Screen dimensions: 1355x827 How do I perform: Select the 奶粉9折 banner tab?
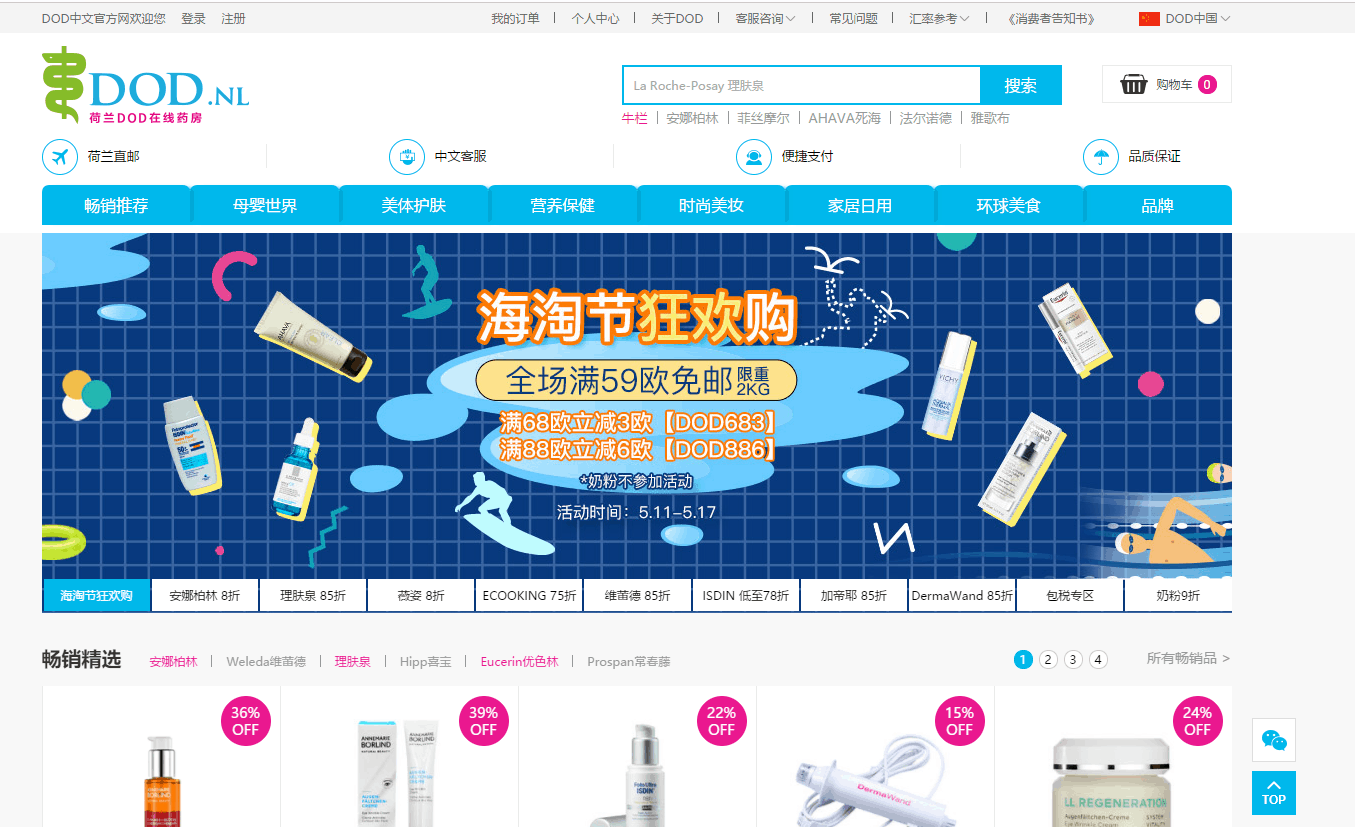point(1178,595)
